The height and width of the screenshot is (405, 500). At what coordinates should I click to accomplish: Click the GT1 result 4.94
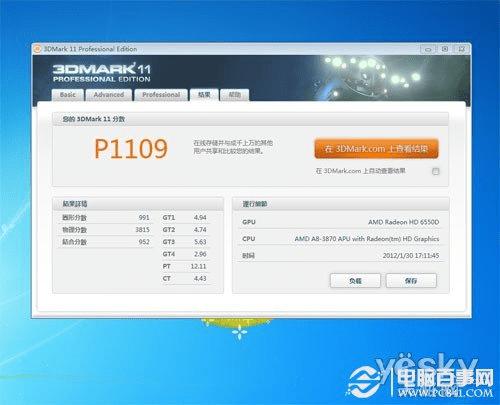click(200, 217)
